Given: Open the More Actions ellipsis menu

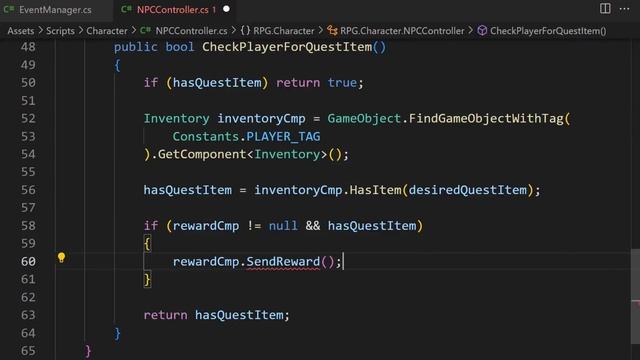Looking at the screenshot, I should click(x=624, y=9).
